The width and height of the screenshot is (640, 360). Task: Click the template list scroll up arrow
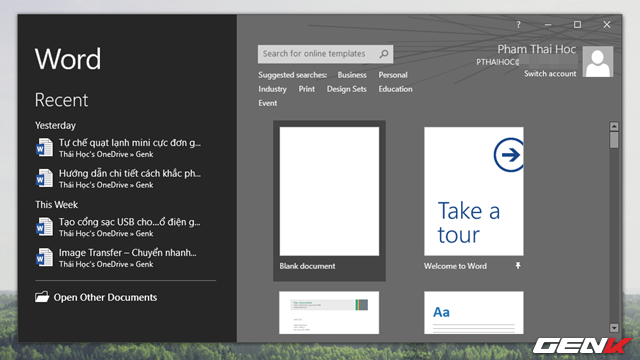click(614, 126)
